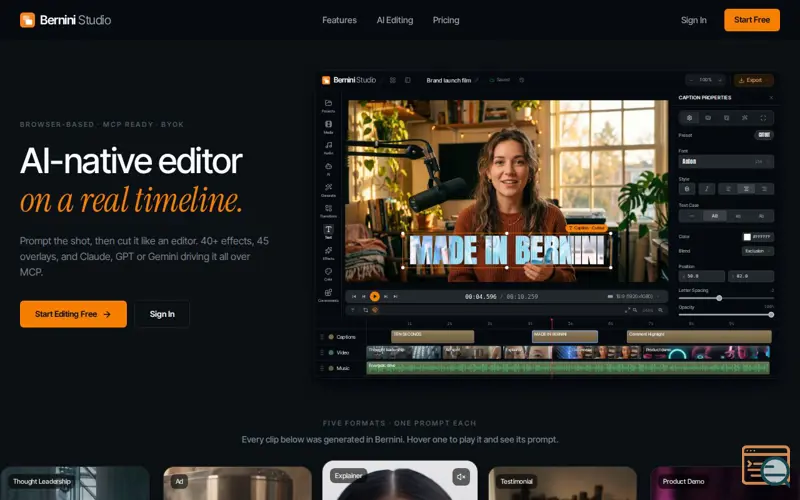Viewport: 800px width, 500px height.
Task: Open the Audio music-note icon in sidebar
Action: click(328, 147)
